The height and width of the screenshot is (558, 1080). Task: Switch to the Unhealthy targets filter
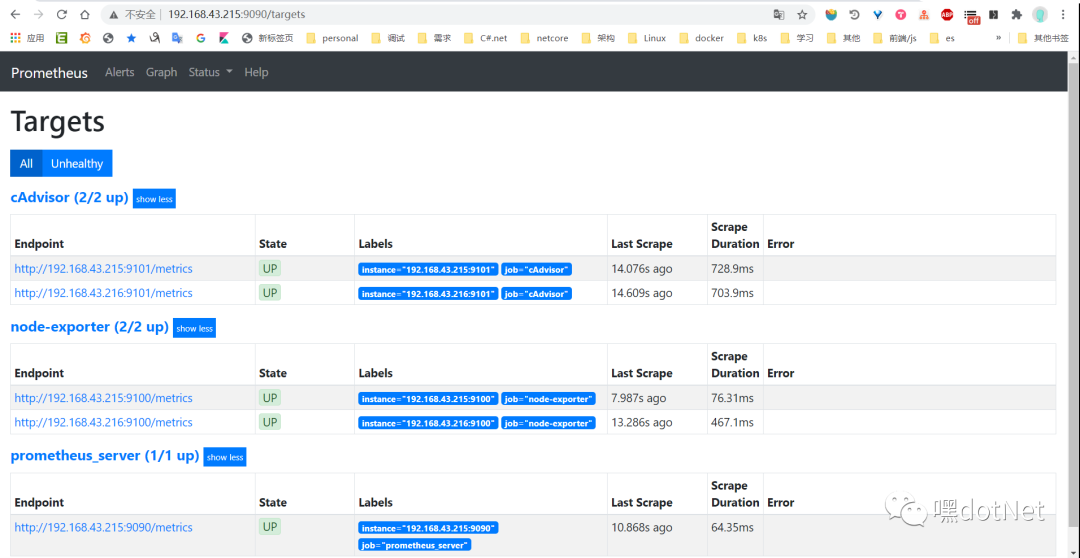77,164
